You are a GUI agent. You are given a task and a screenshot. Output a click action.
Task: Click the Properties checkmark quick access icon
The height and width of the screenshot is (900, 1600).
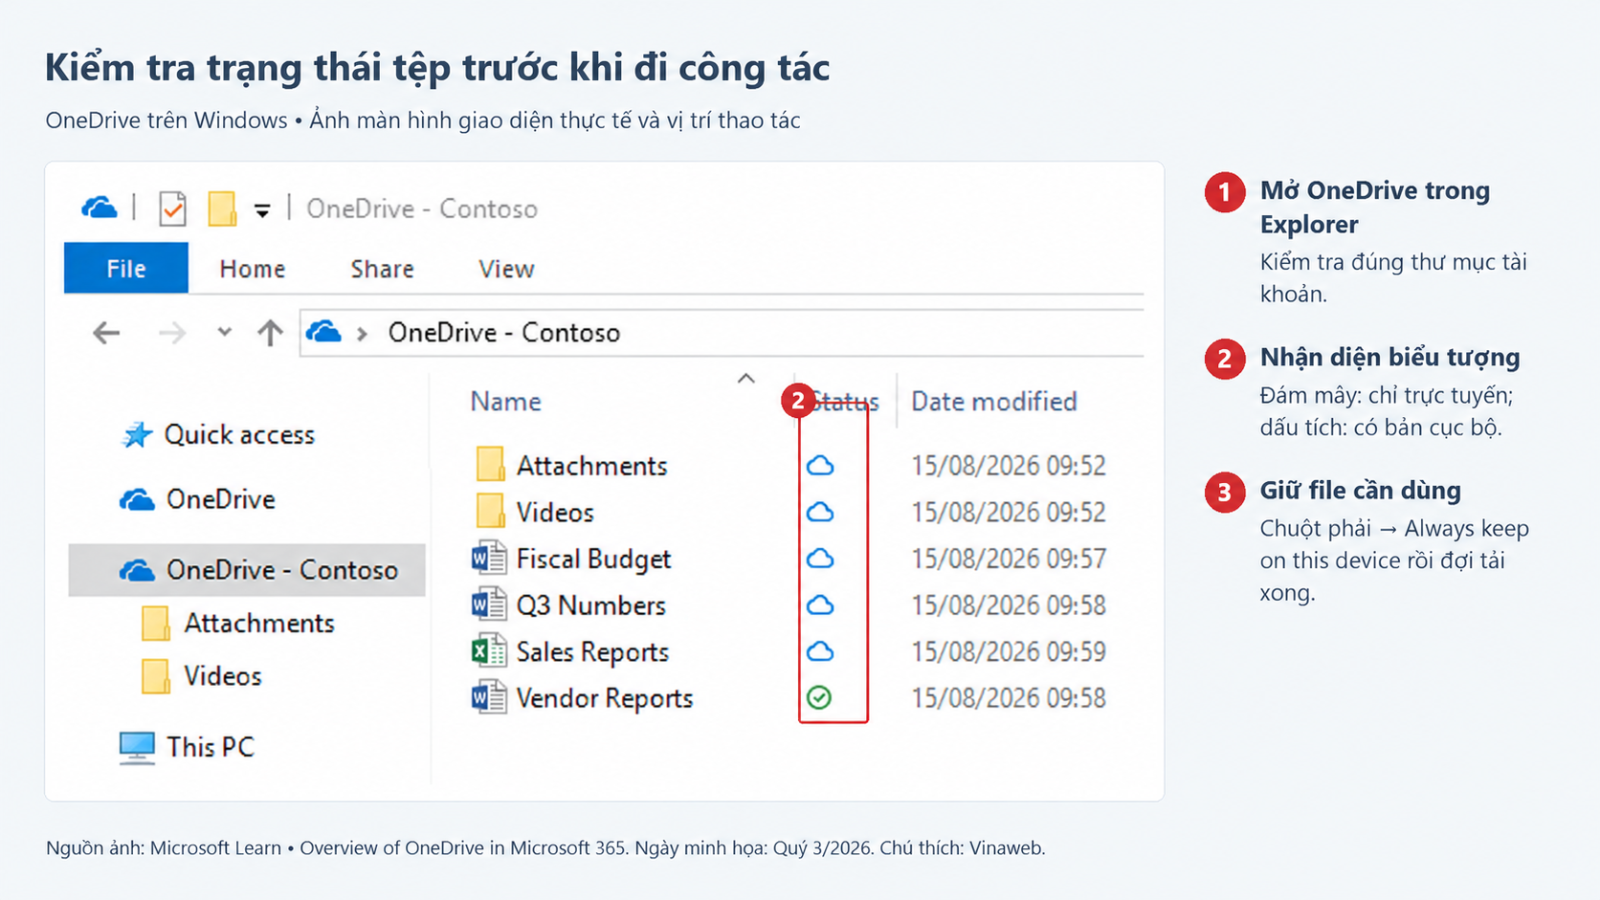pyautogui.click(x=173, y=209)
